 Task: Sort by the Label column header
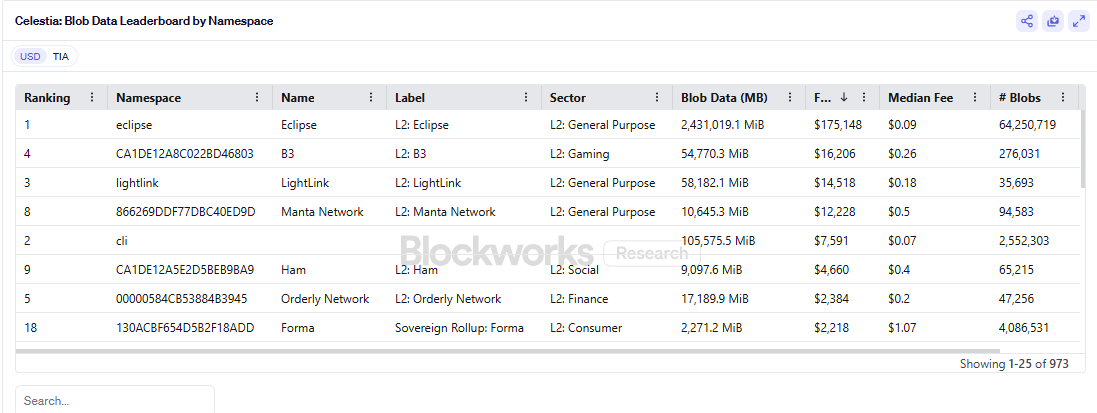click(410, 98)
